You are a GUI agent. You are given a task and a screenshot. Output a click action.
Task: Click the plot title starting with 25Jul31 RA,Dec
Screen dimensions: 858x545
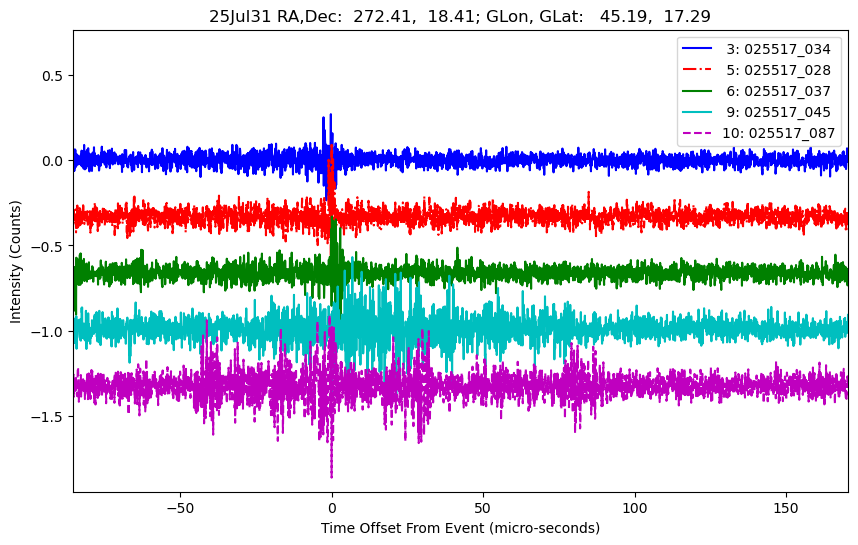click(460, 16)
